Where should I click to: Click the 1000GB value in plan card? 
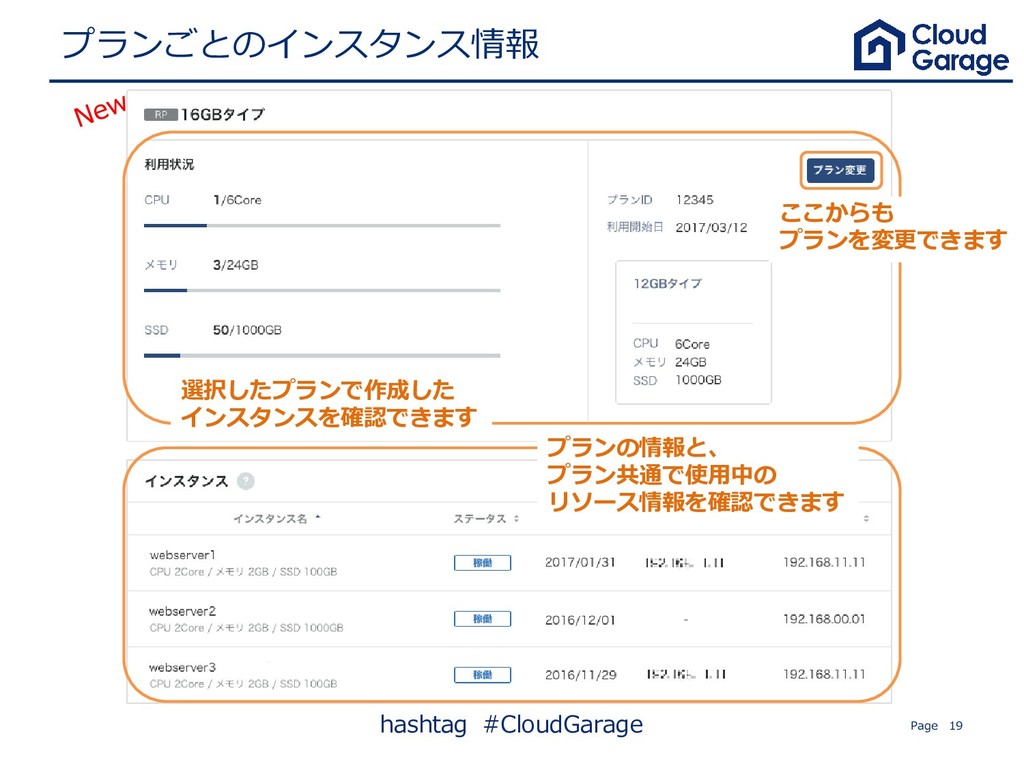tap(698, 380)
